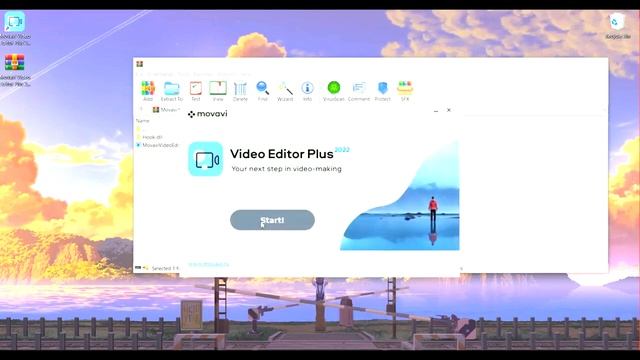Click the Protect shield icon
Screen dimensions: 640x360
point(382,91)
